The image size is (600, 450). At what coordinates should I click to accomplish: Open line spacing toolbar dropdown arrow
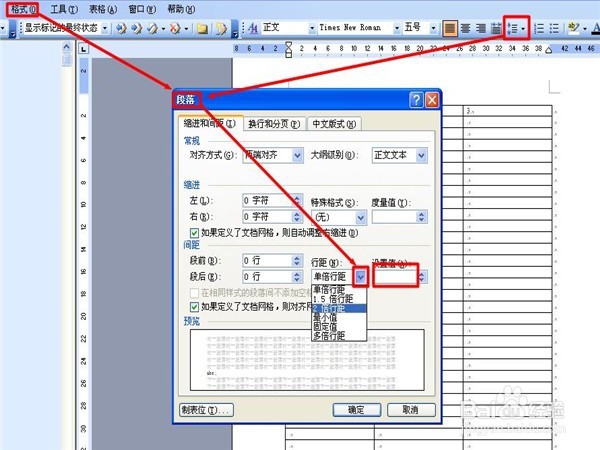[523, 29]
